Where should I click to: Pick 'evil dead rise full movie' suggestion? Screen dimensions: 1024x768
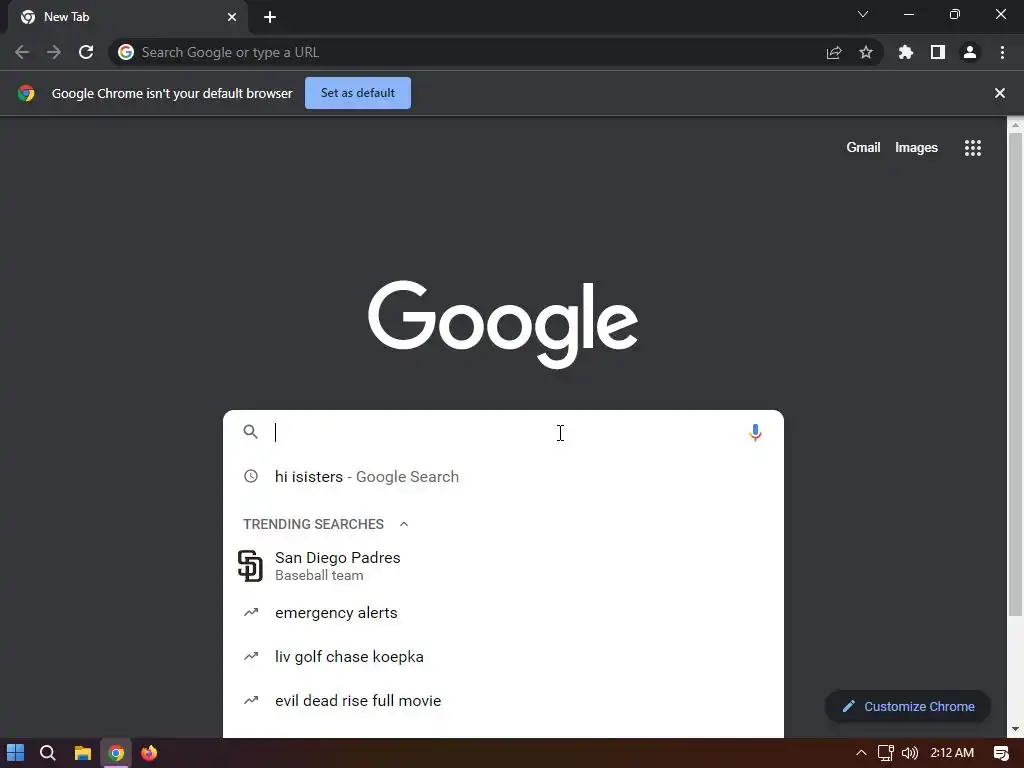click(503, 700)
